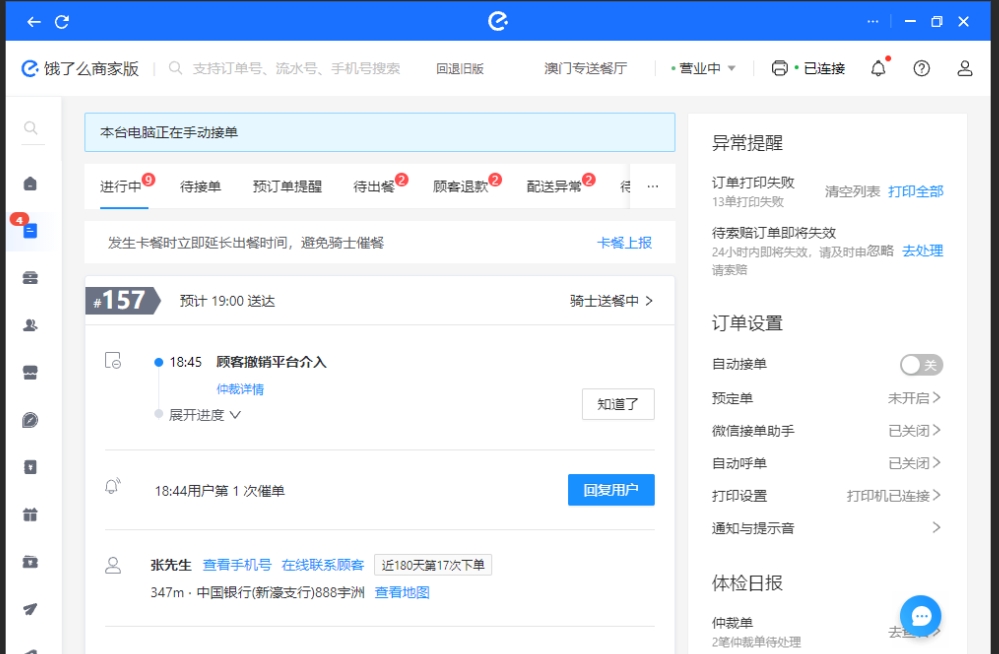Open the help question mark icon
The width and height of the screenshot is (999, 654).
tap(922, 68)
